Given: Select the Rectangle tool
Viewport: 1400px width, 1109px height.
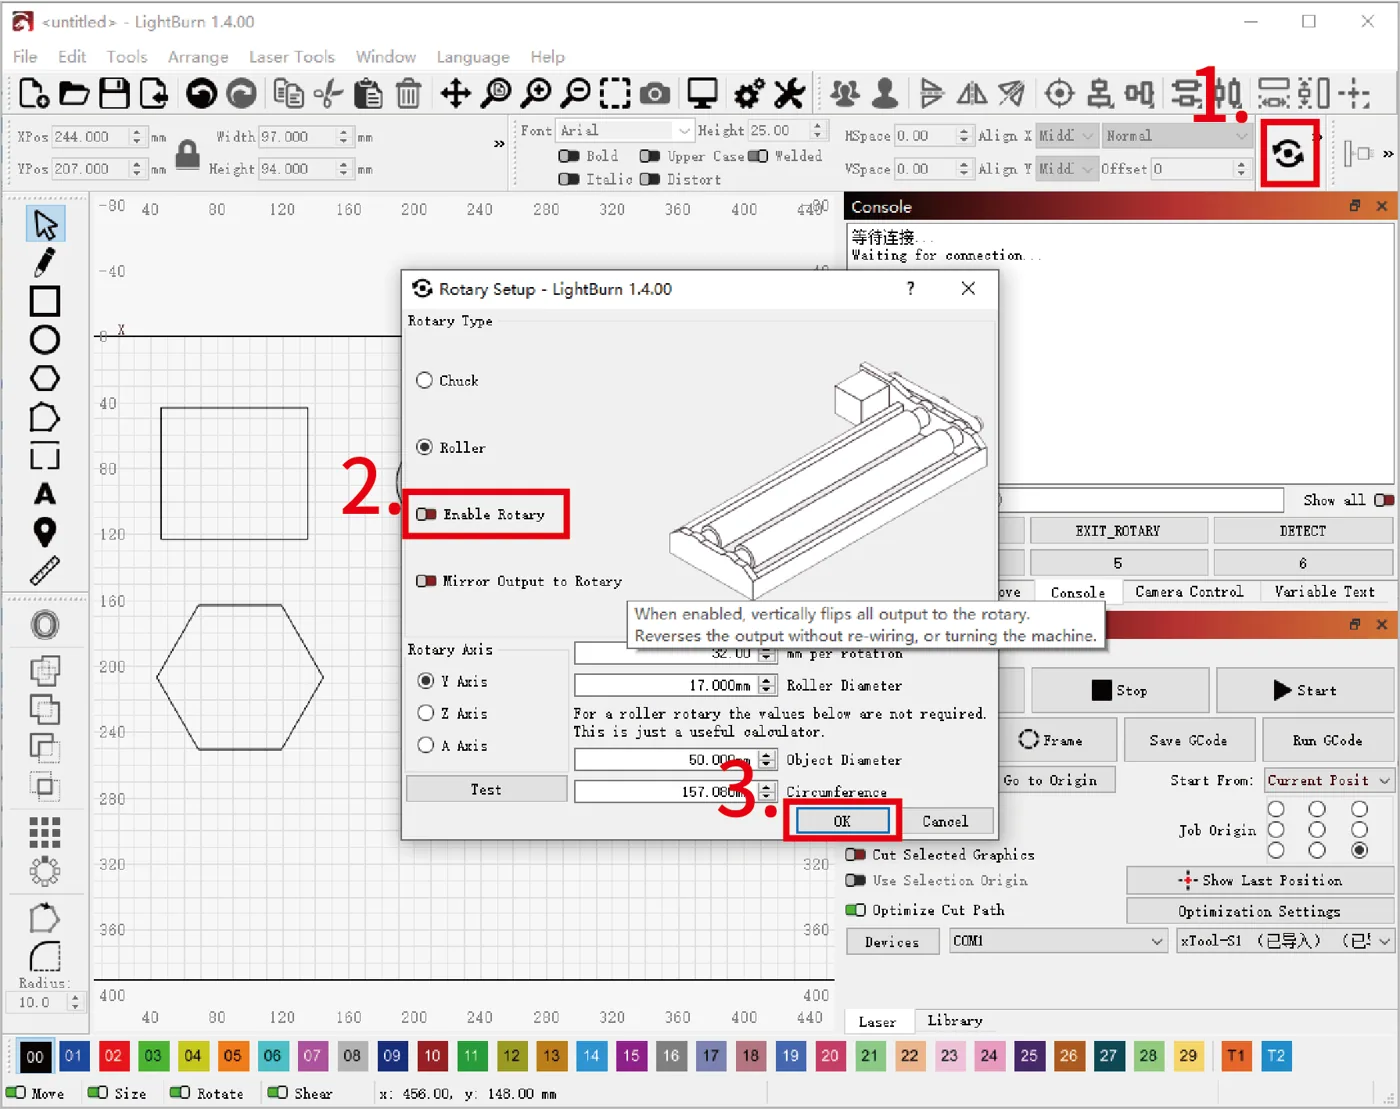Looking at the screenshot, I should [x=45, y=301].
